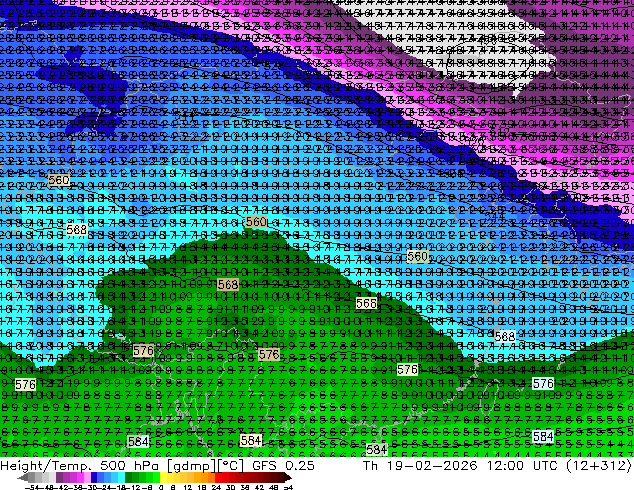
Task: Click the pale pink legend swatch
Action: coord(87,477)
